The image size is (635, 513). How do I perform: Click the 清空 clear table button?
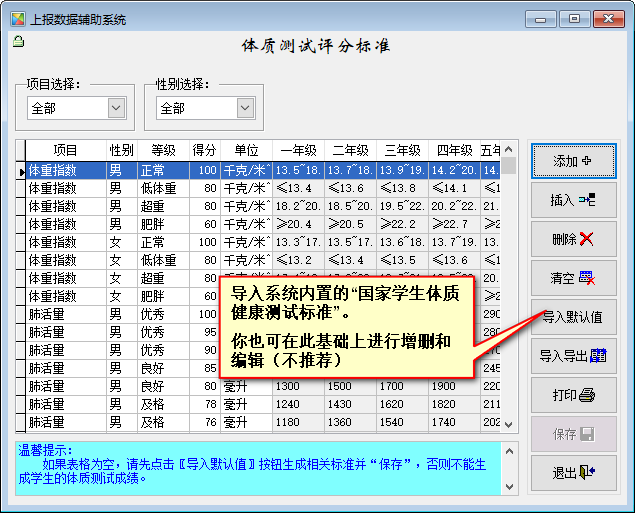(572, 278)
